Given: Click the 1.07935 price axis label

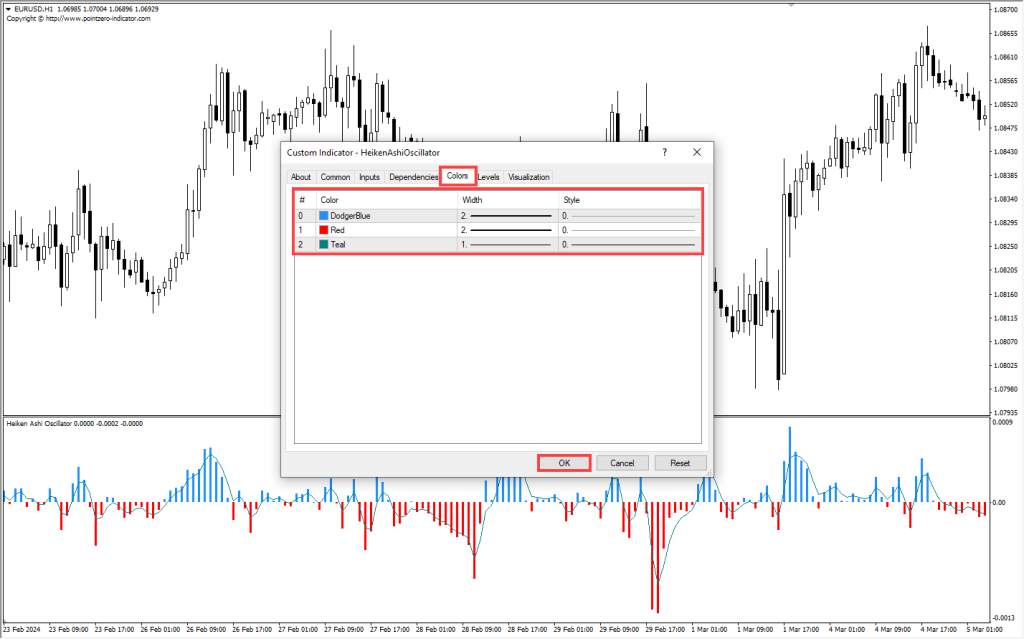Looking at the screenshot, I should tap(1006, 412).
